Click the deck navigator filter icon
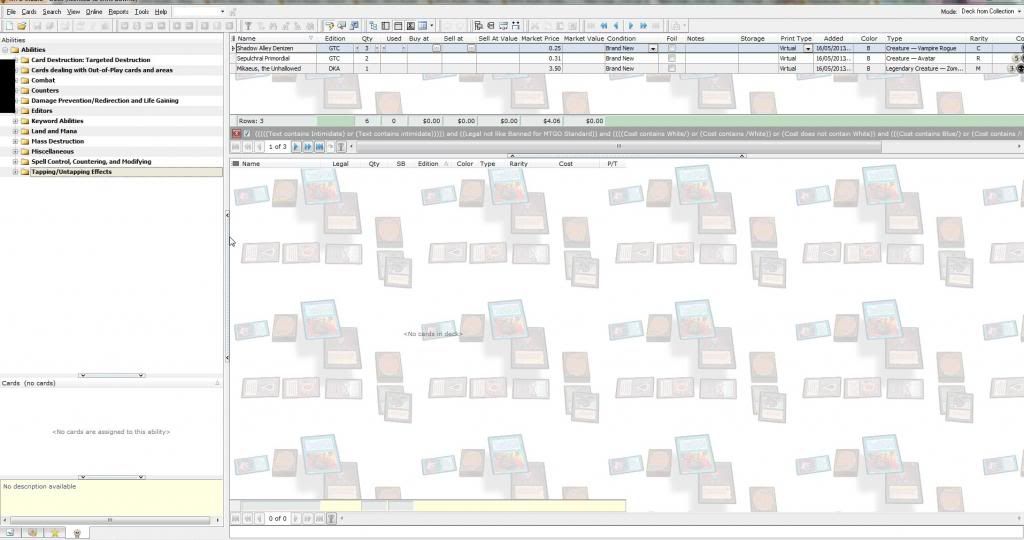 tap(331, 518)
